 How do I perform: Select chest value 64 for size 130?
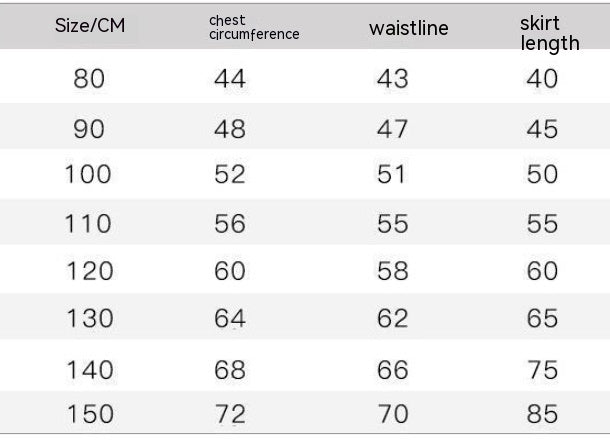(229, 319)
